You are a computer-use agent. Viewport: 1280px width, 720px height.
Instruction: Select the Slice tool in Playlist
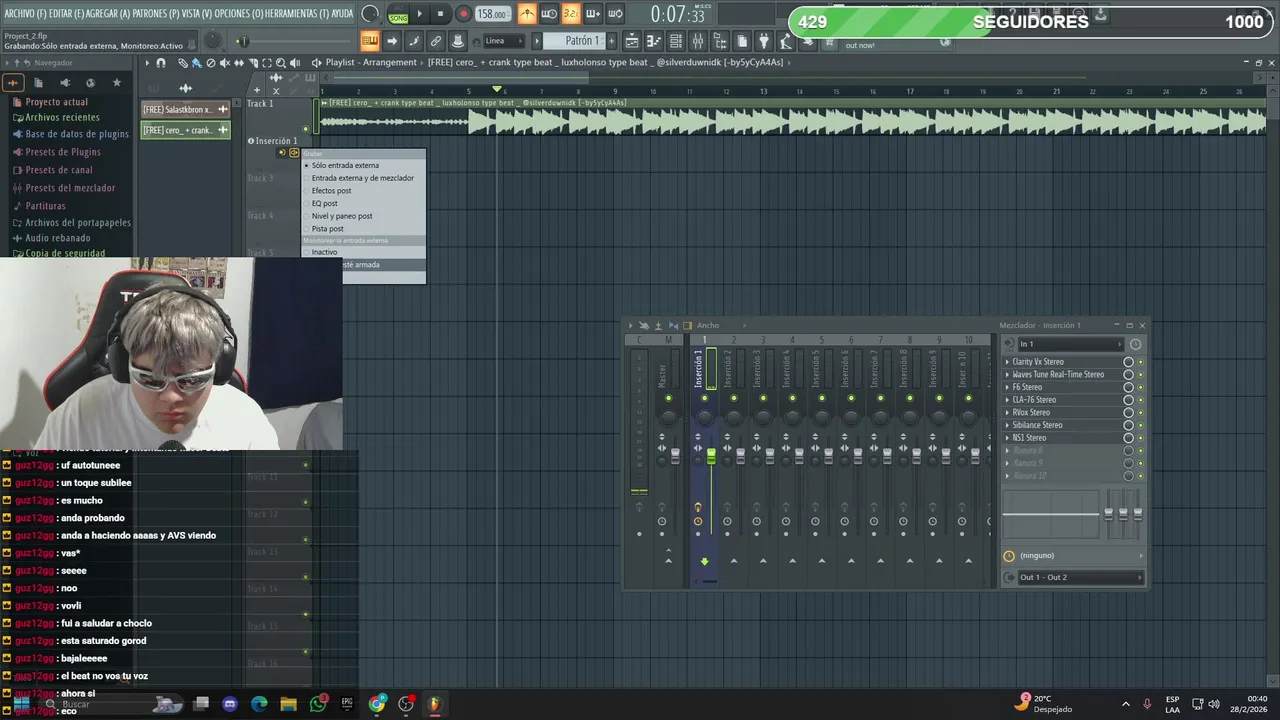[x=252, y=63]
